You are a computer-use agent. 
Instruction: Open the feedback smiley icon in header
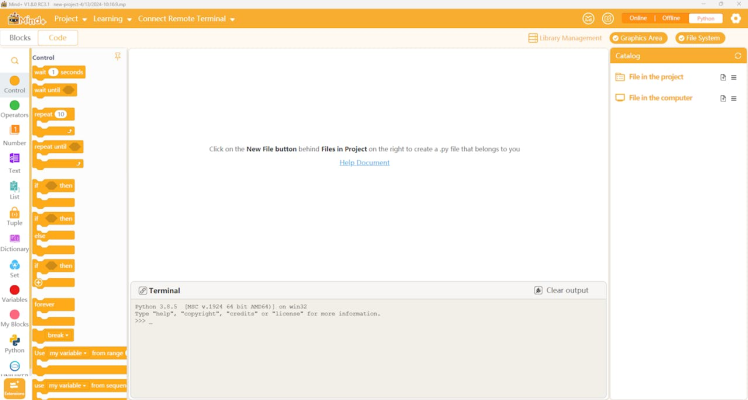pos(588,19)
